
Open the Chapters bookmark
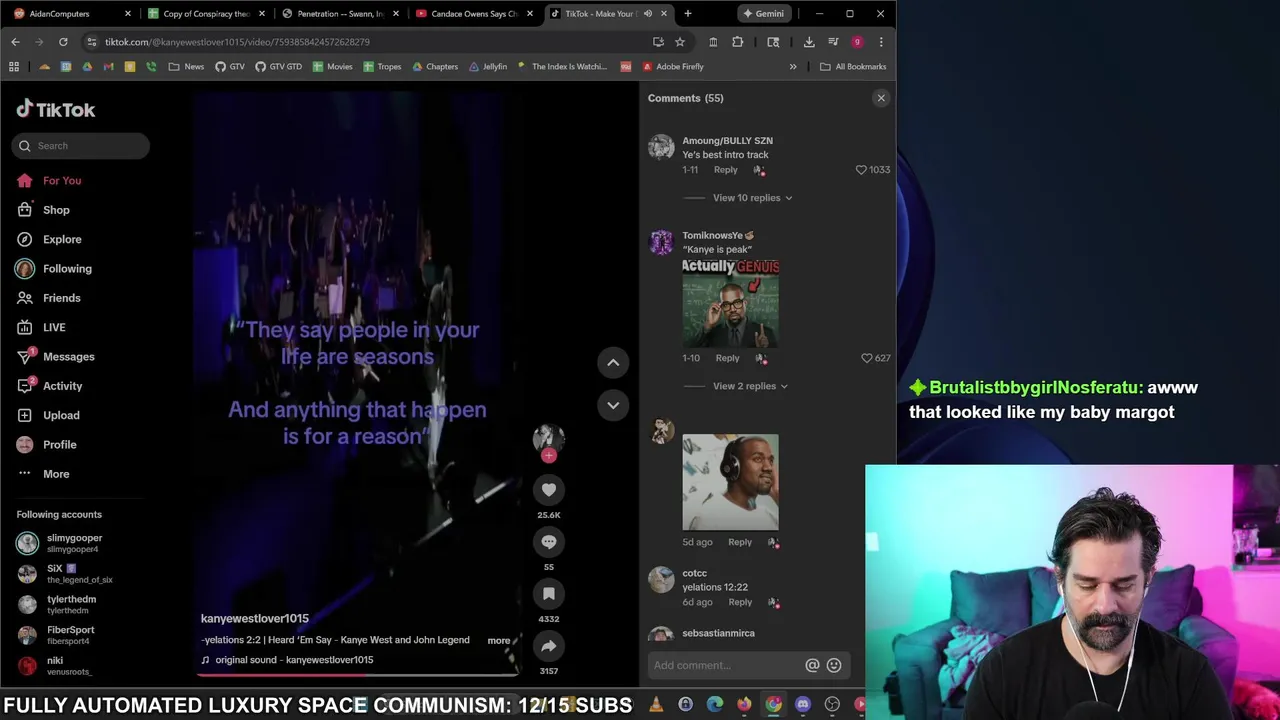point(434,67)
